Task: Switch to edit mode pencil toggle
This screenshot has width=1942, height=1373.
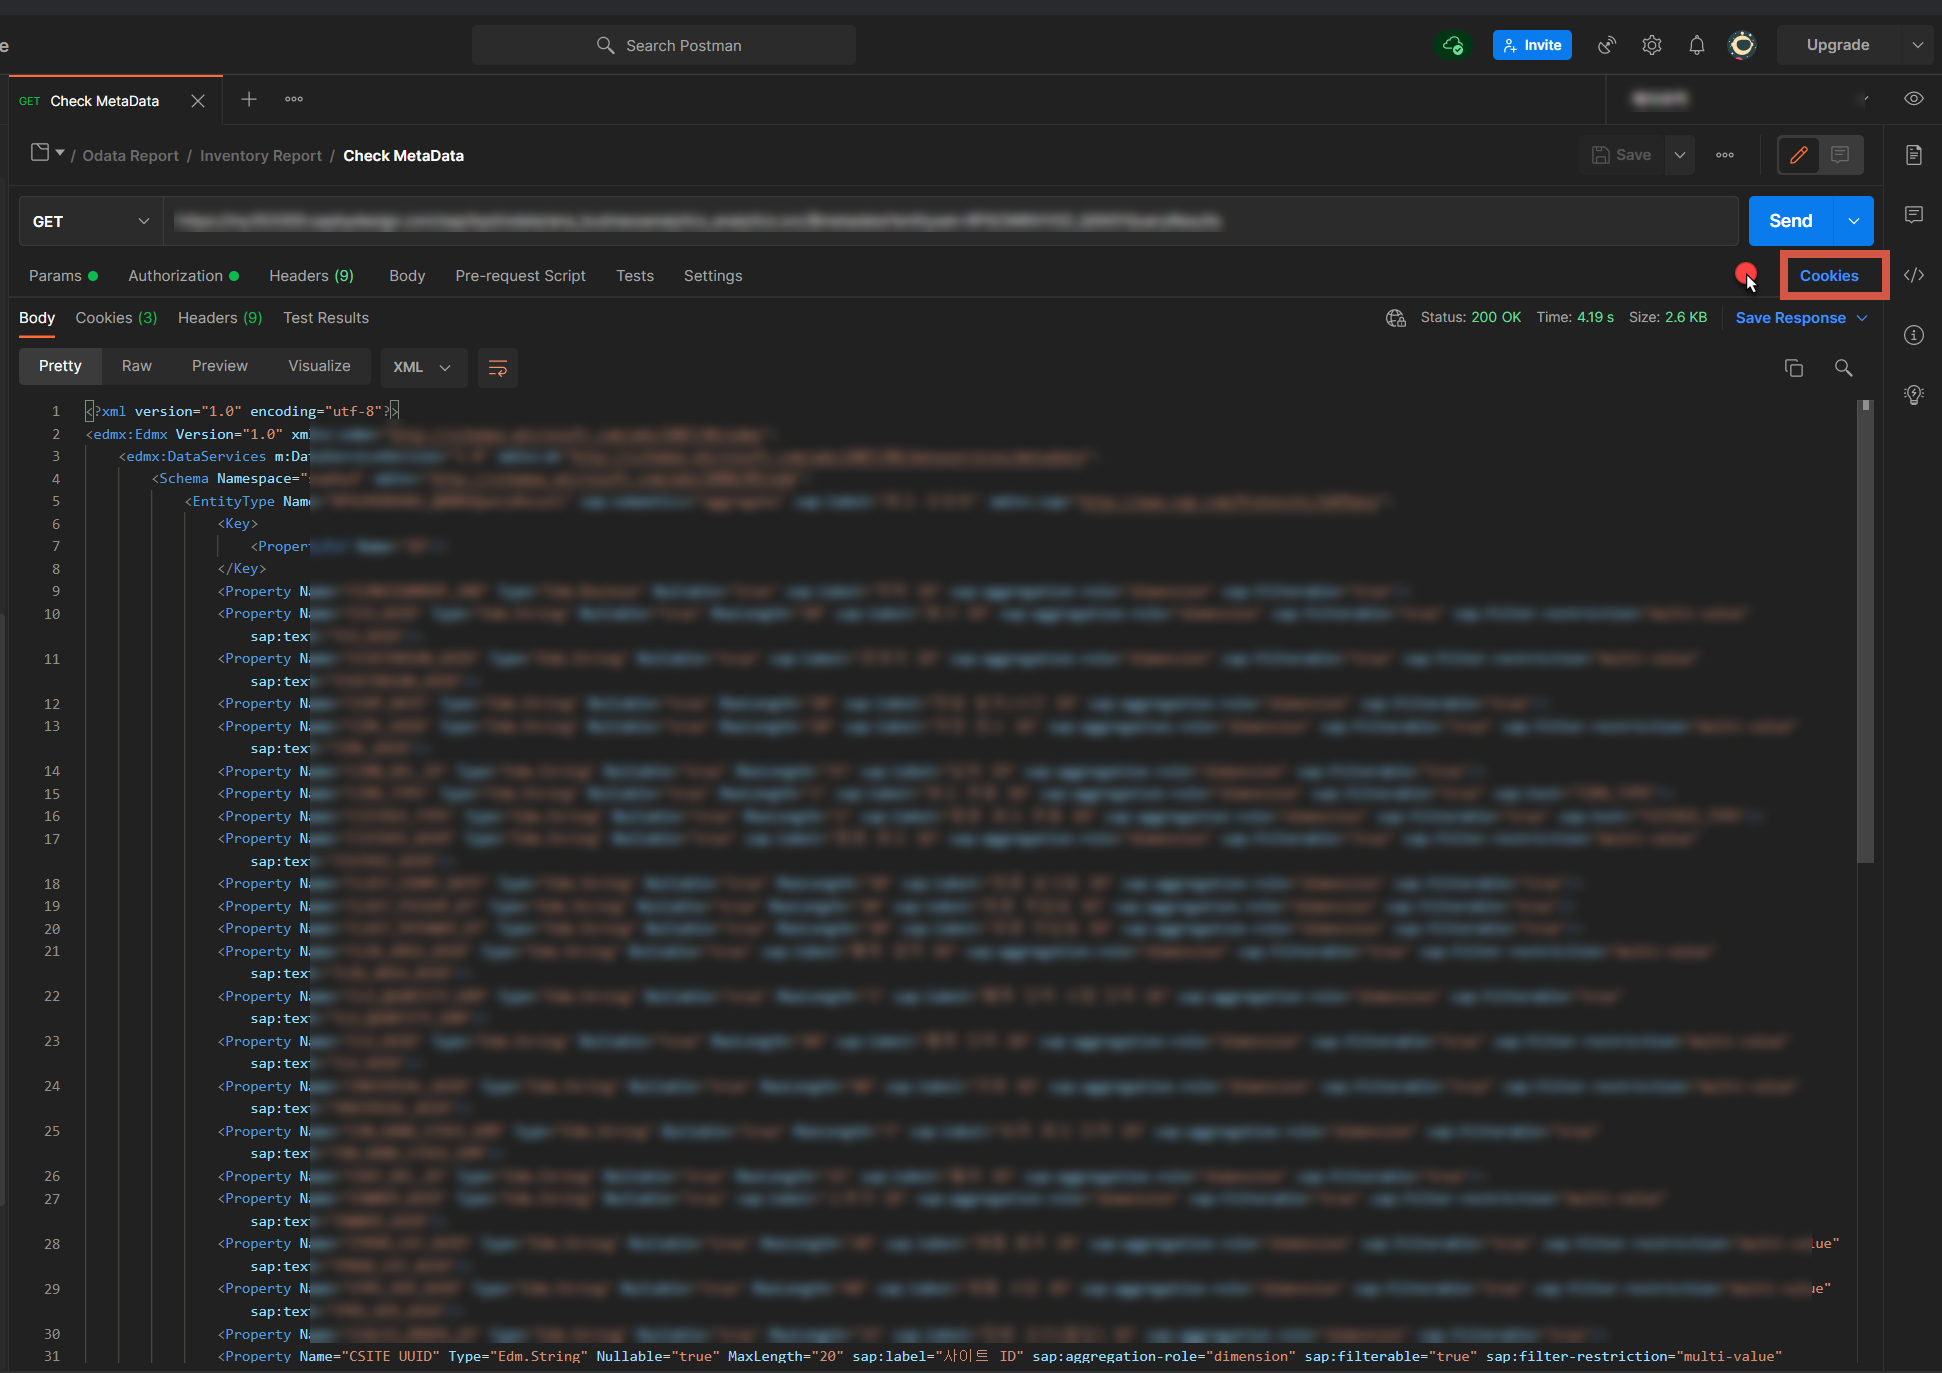Action: tap(1798, 155)
